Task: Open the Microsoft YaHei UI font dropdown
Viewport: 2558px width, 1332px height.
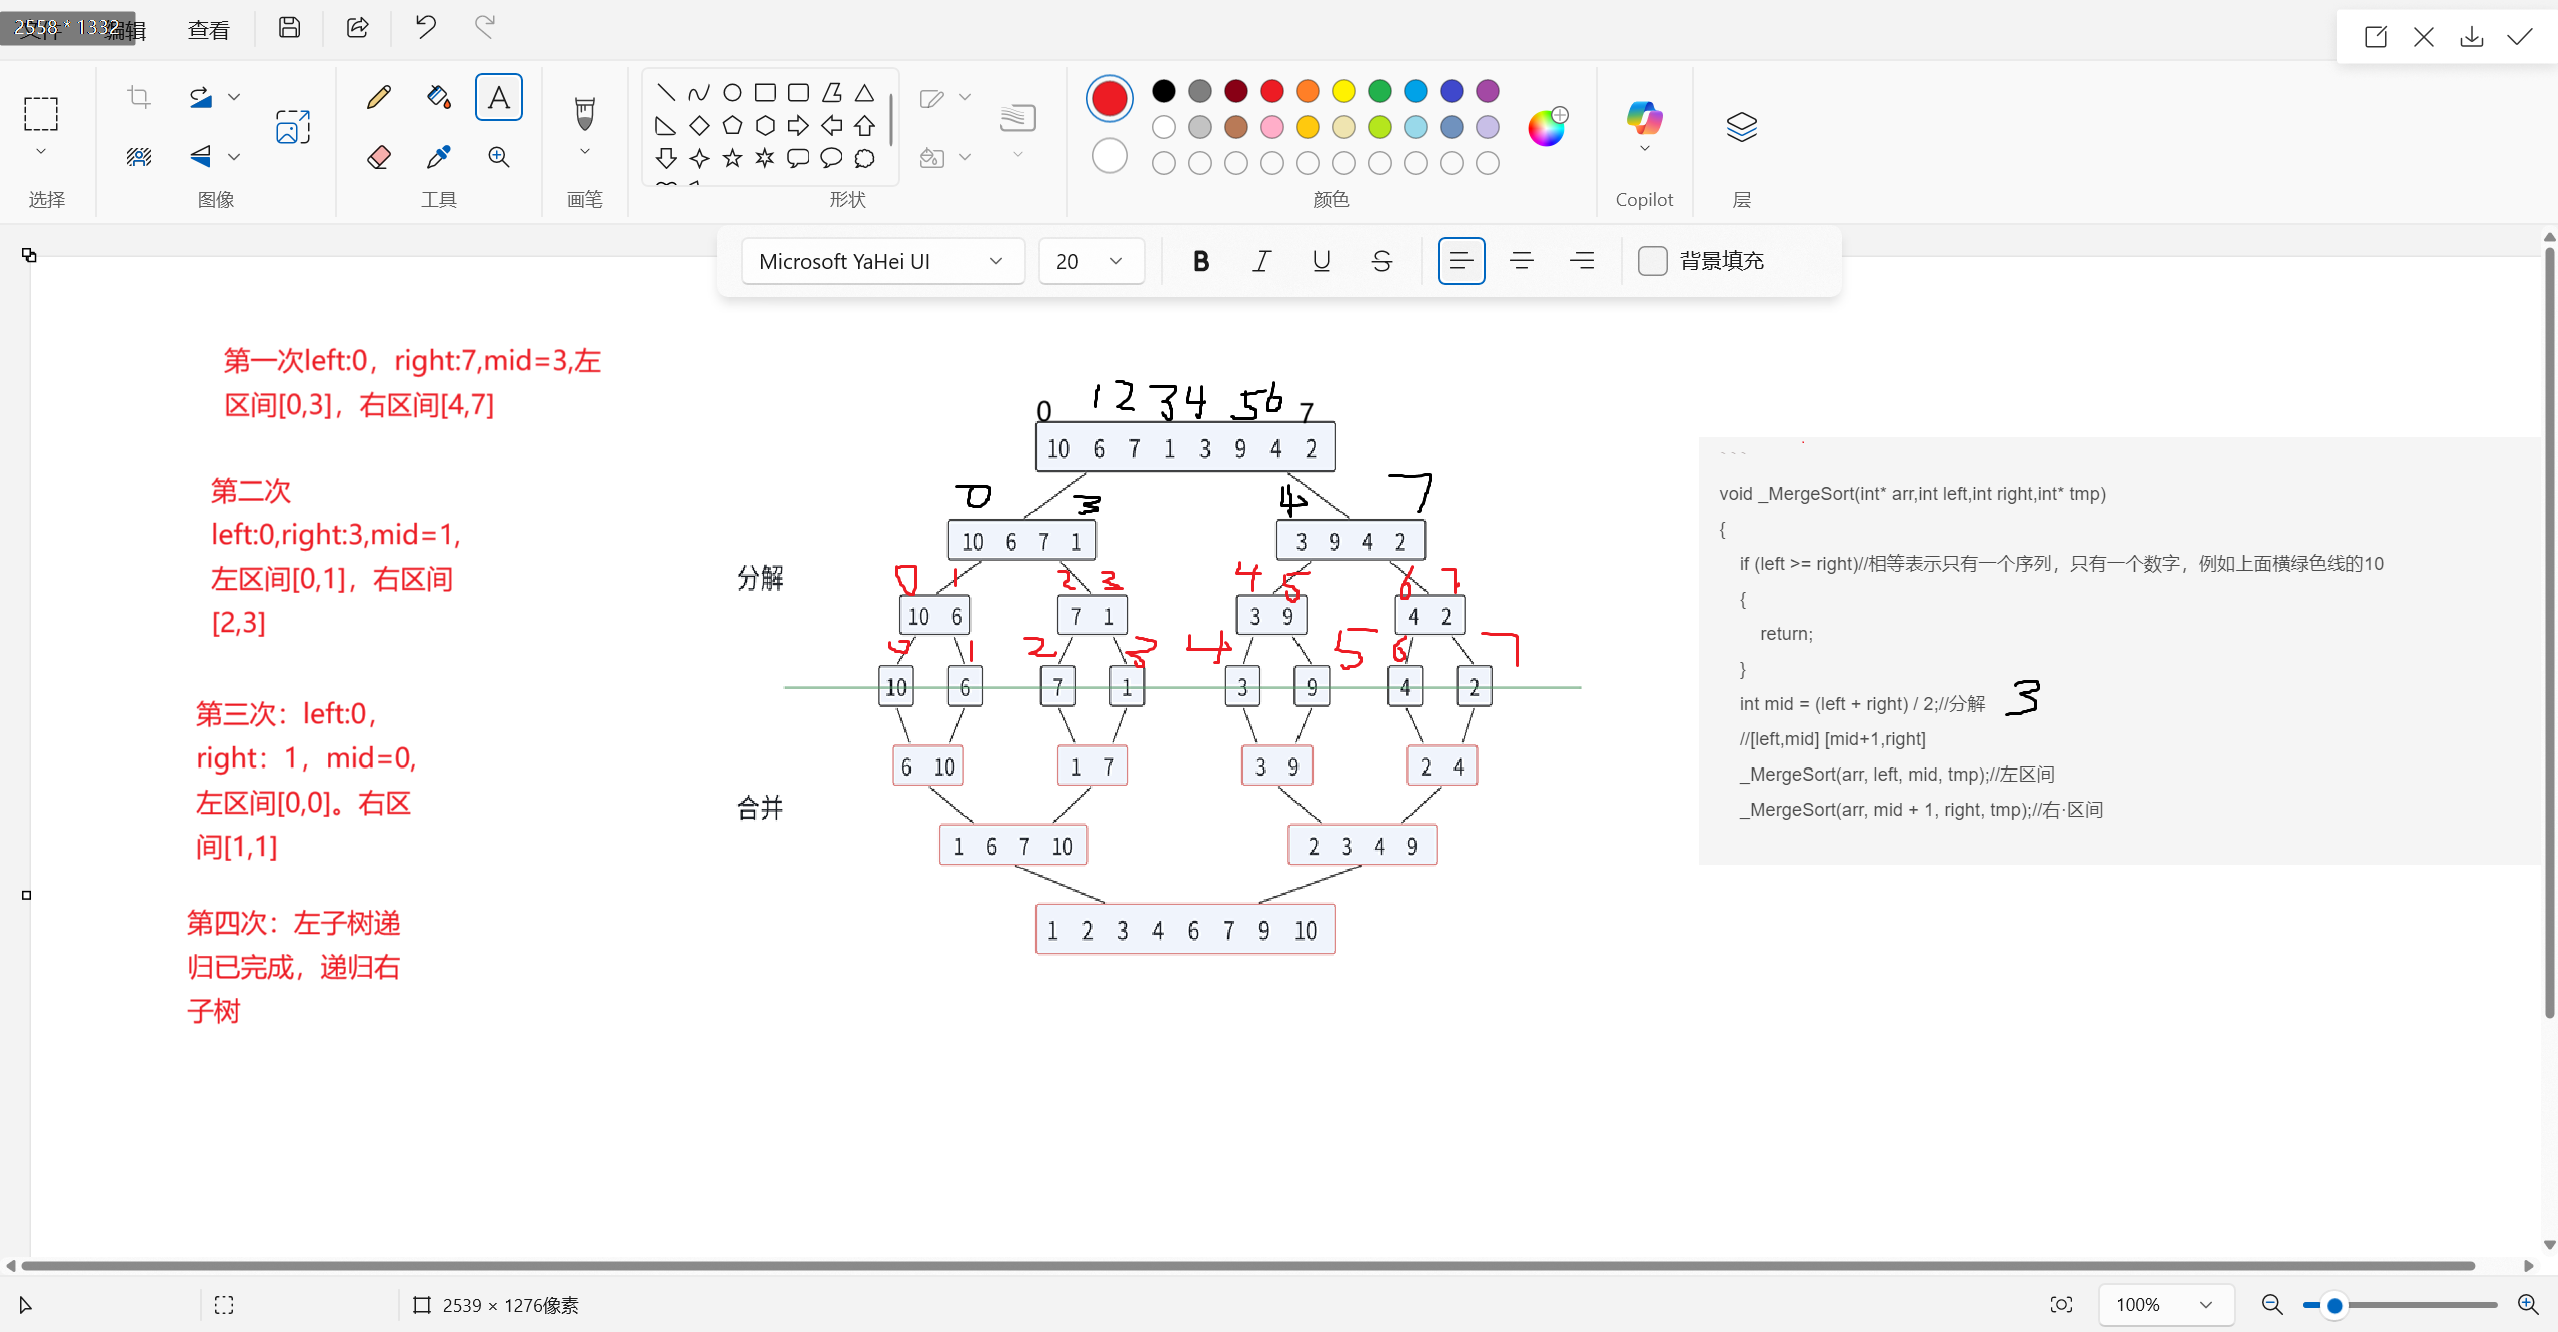Action: [x=883, y=261]
